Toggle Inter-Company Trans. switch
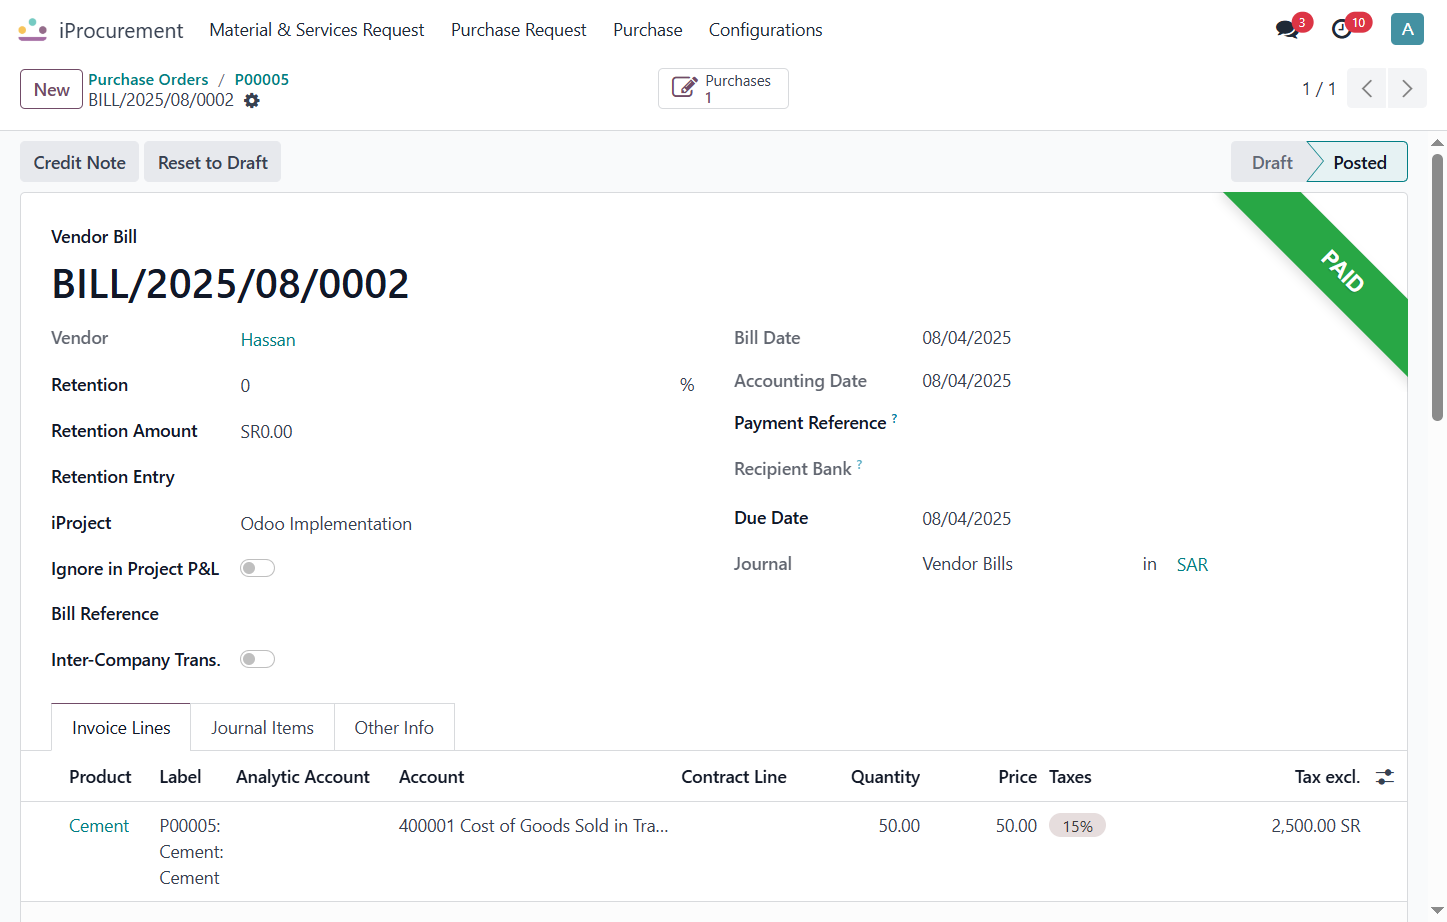The width and height of the screenshot is (1447, 922). [257, 659]
